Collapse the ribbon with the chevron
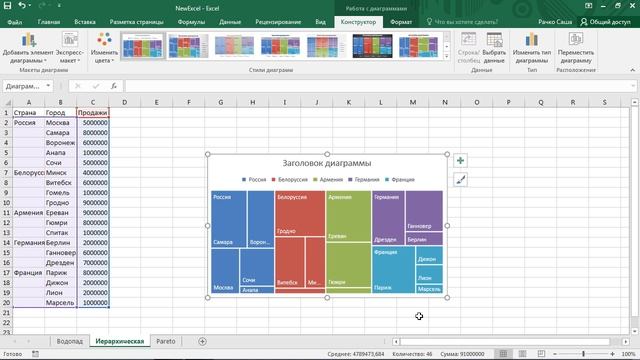640x360 pixels. 632,70
